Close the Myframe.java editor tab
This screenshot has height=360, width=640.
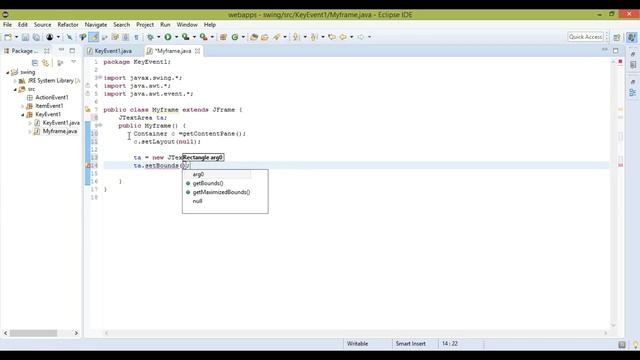coord(198,51)
